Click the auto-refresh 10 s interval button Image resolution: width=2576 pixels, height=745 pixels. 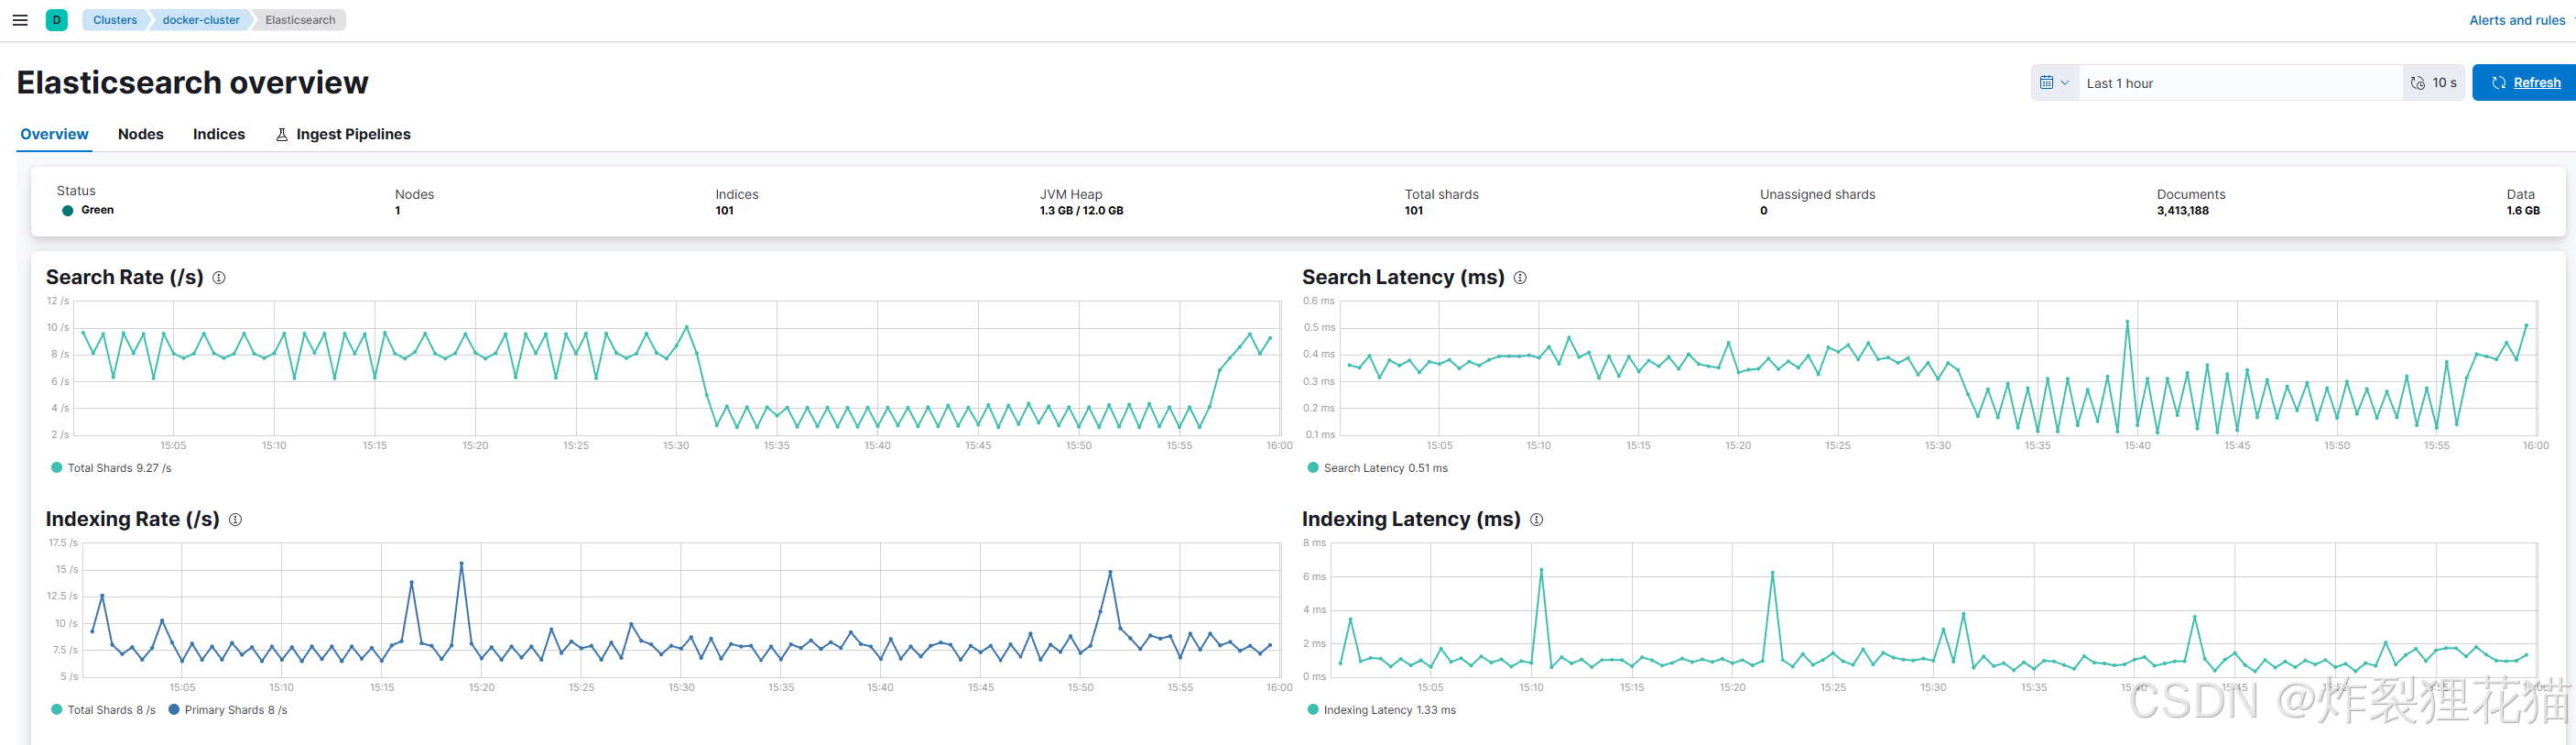click(x=2434, y=83)
